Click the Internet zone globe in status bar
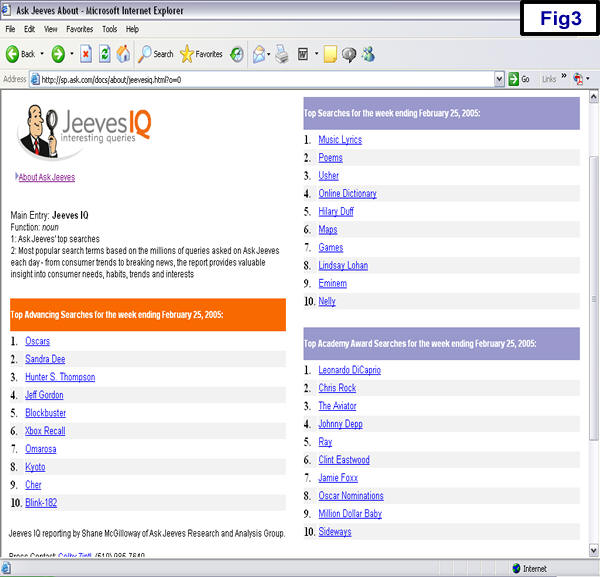The image size is (600, 577). coord(516,568)
